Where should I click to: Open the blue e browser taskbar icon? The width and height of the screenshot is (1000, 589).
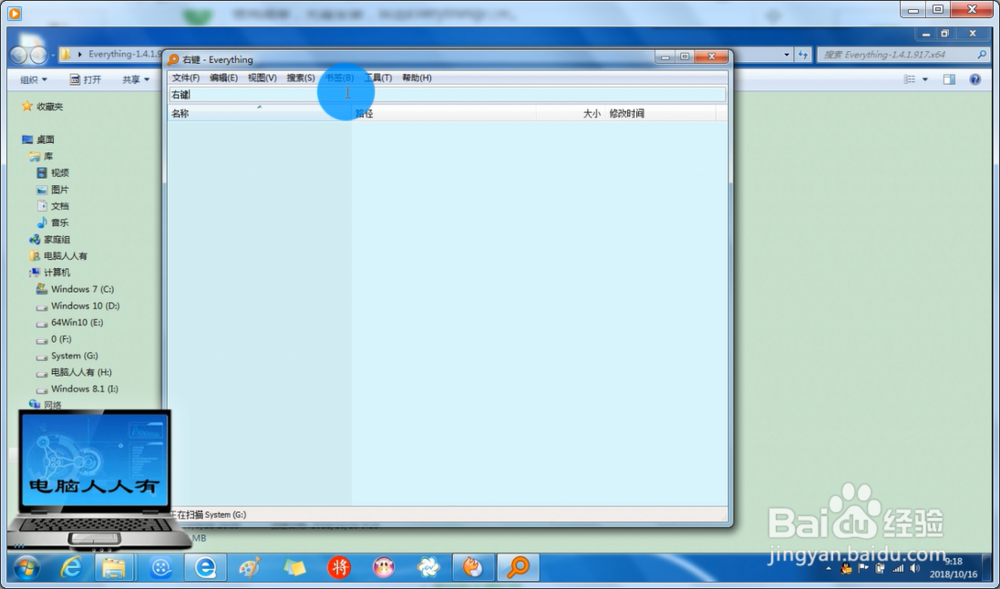pyautogui.click(x=205, y=567)
